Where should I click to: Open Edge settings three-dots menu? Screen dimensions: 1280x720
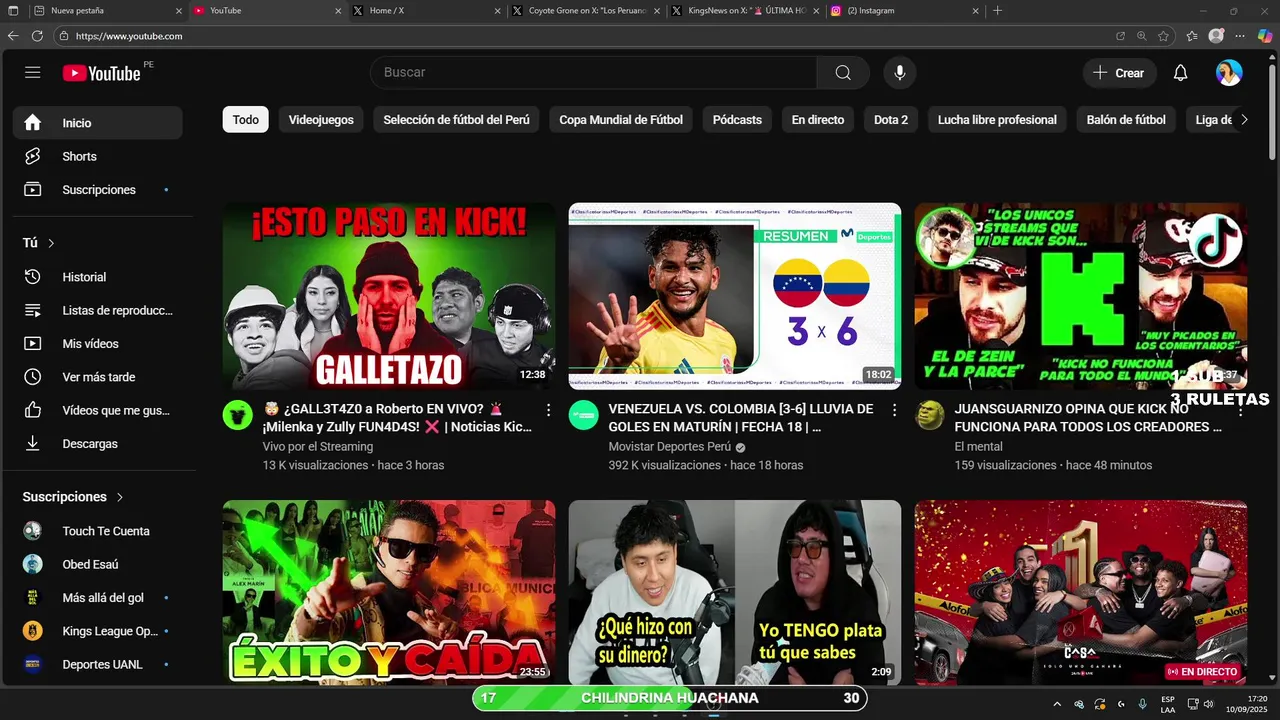tap(1240, 36)
